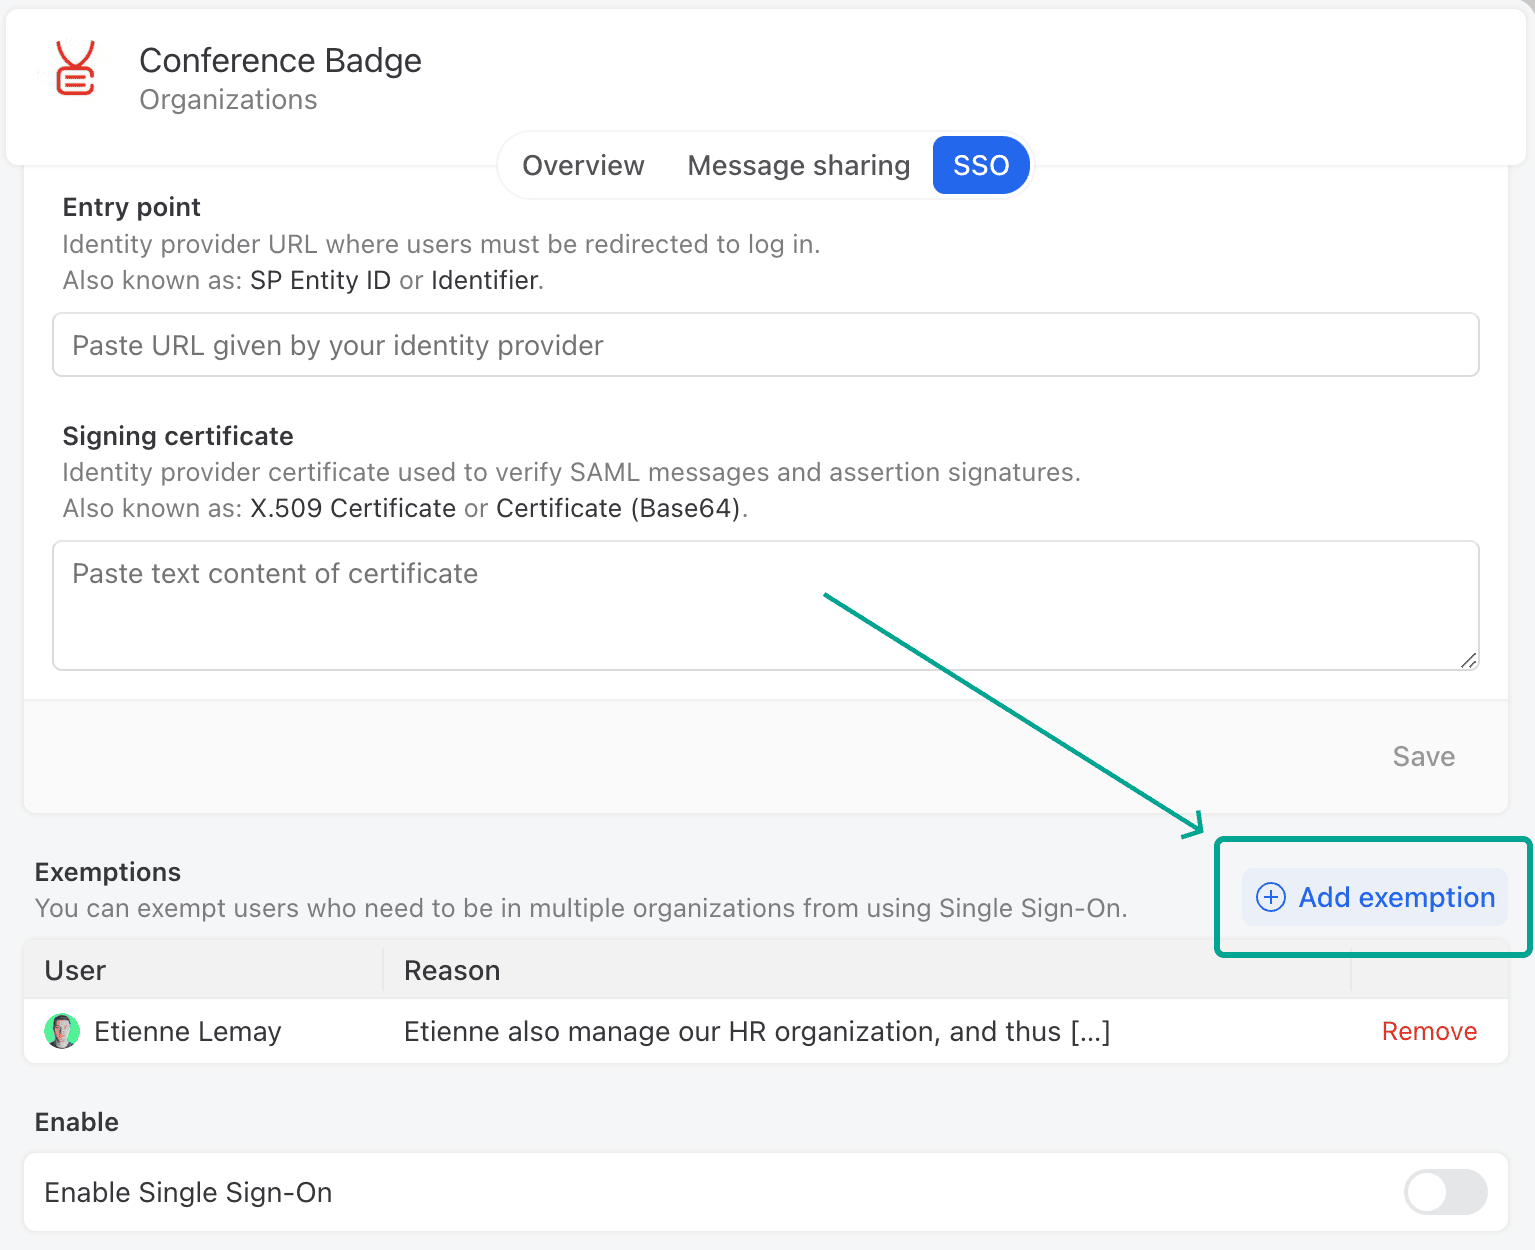Expand the truncated exemption reason text
The width and height of the screenshot is (1535, 1250).
pyautogui.click(x=1090, y=1031)
